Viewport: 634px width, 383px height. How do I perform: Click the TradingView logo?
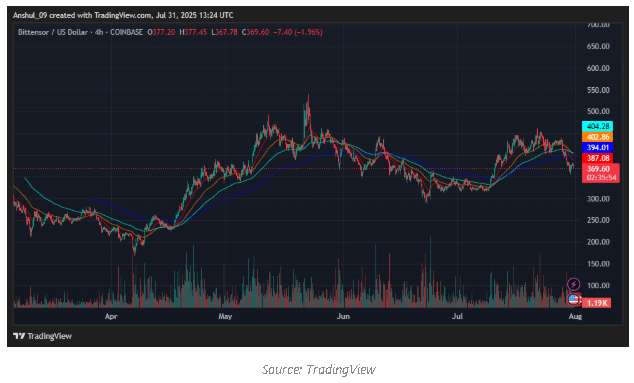click(42, 336)
